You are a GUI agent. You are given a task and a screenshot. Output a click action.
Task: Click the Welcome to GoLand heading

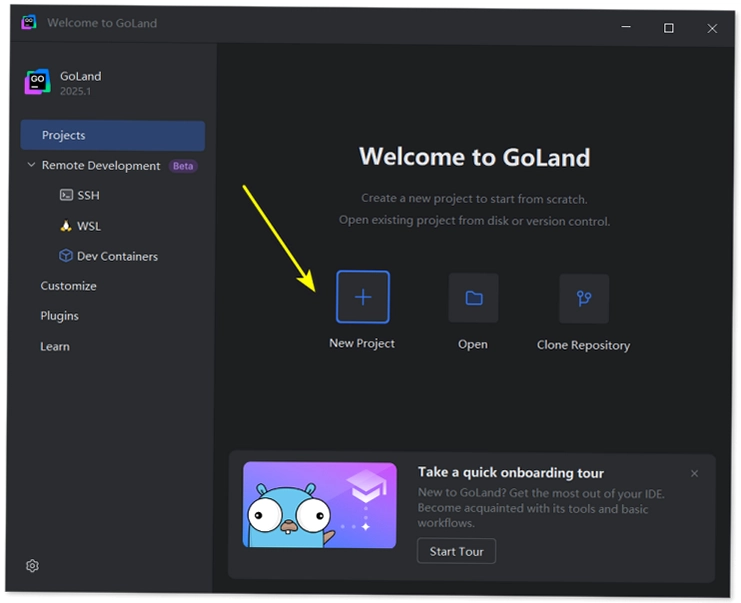(474, 157)
